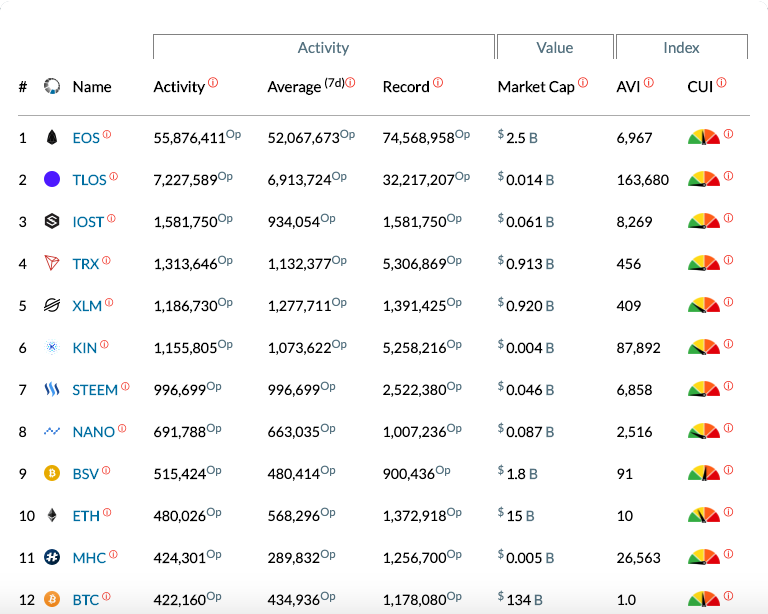Image resolution: width=768 pixels, height=614 pixels.
Task: Select the Activity group tab
Action: point(324,47)
